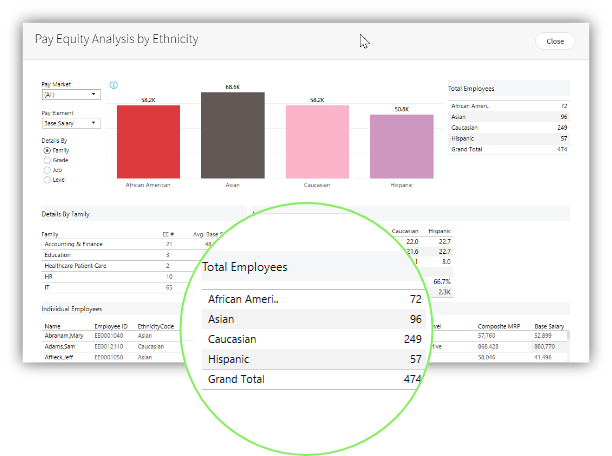The width and height of the screenshot is (612, 456).
Task: Click the Base Salary column header
Action: coord(549,325)
